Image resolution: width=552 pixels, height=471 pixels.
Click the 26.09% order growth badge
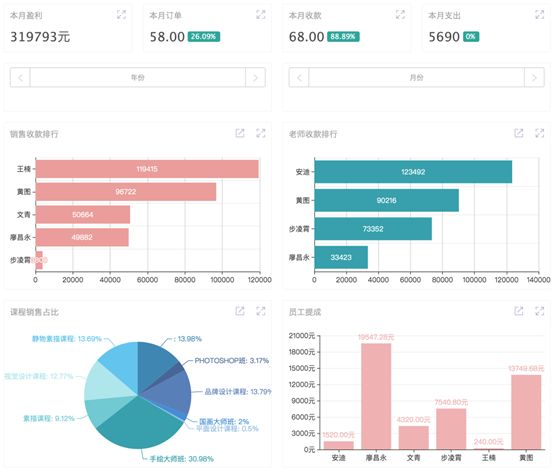(x=204, y=37)
